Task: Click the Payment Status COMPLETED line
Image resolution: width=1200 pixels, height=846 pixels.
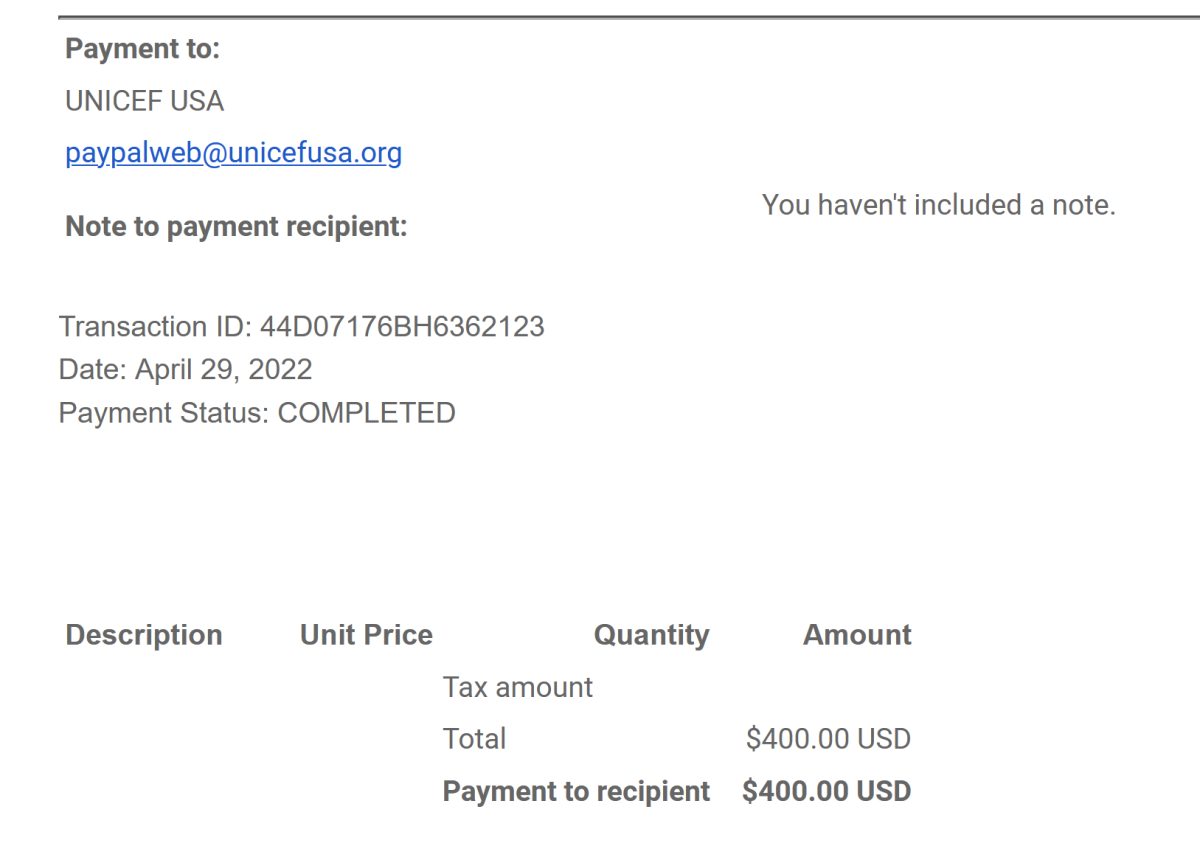Action: (x=257, y=413)
